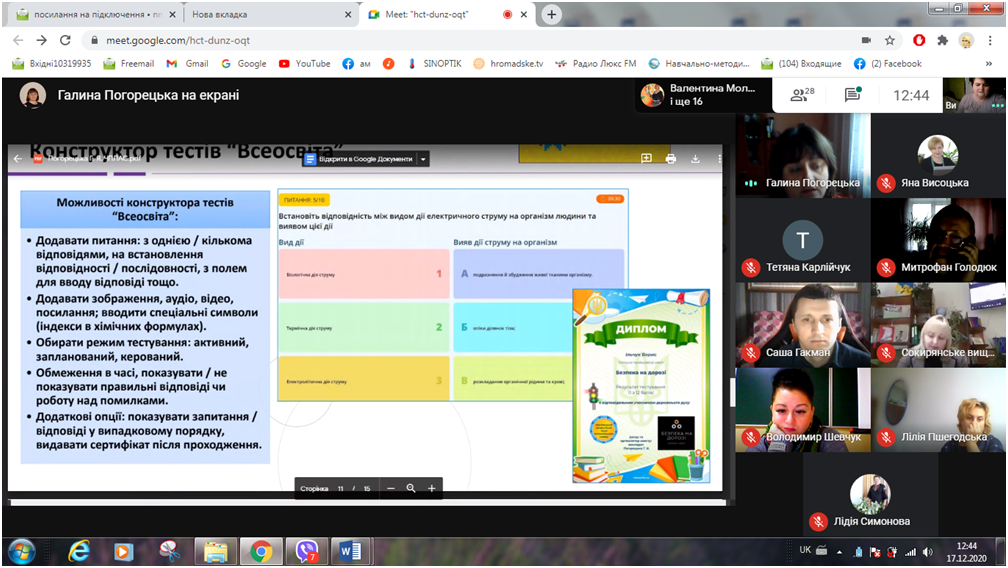Open the Chrome three-dot menu

(990, 40)
